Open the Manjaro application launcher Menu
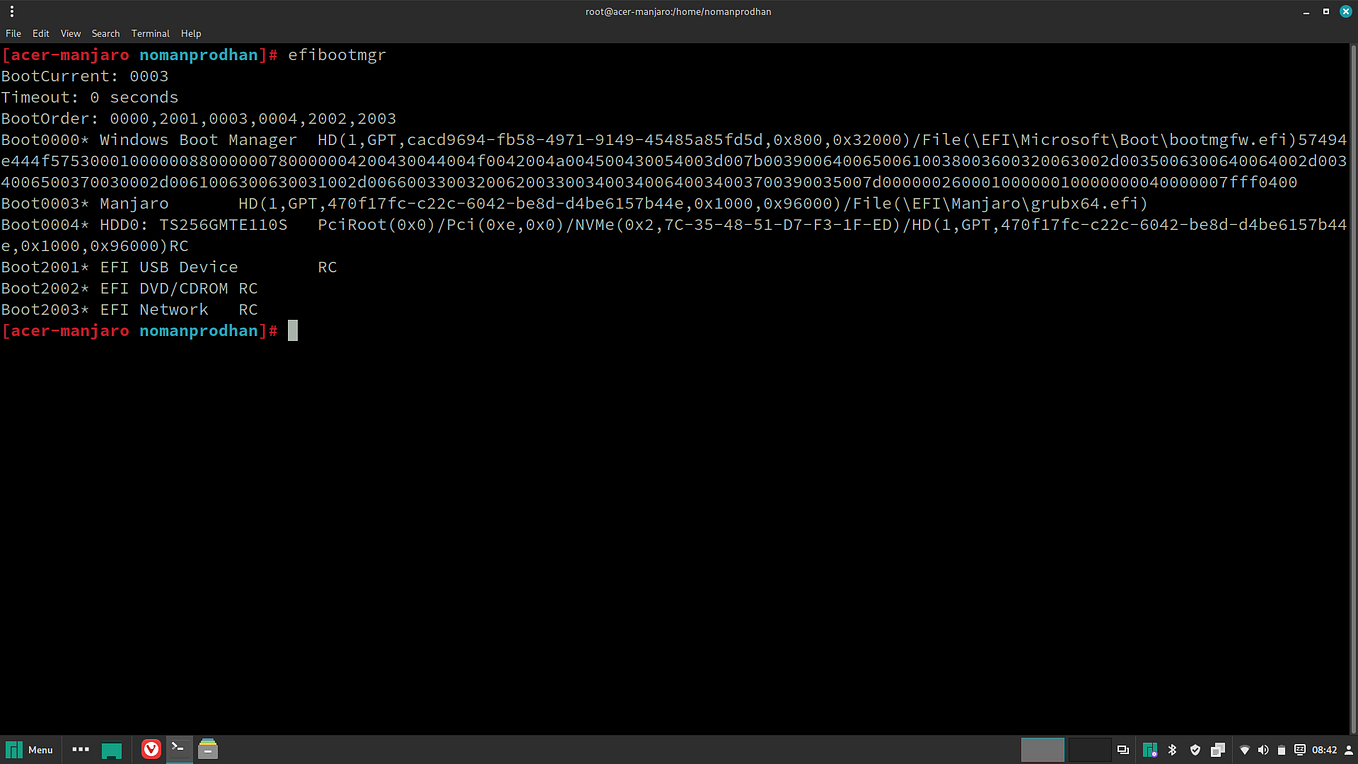Screen dimensions: 1358x764 (x=30, y=748)
